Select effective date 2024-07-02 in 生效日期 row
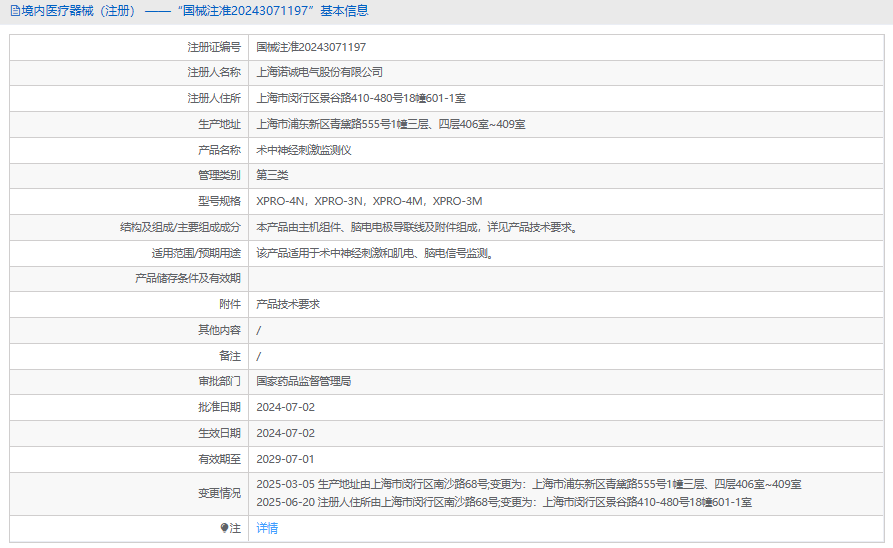Viewport: 893px width, 548px height. tap(285, 434)
